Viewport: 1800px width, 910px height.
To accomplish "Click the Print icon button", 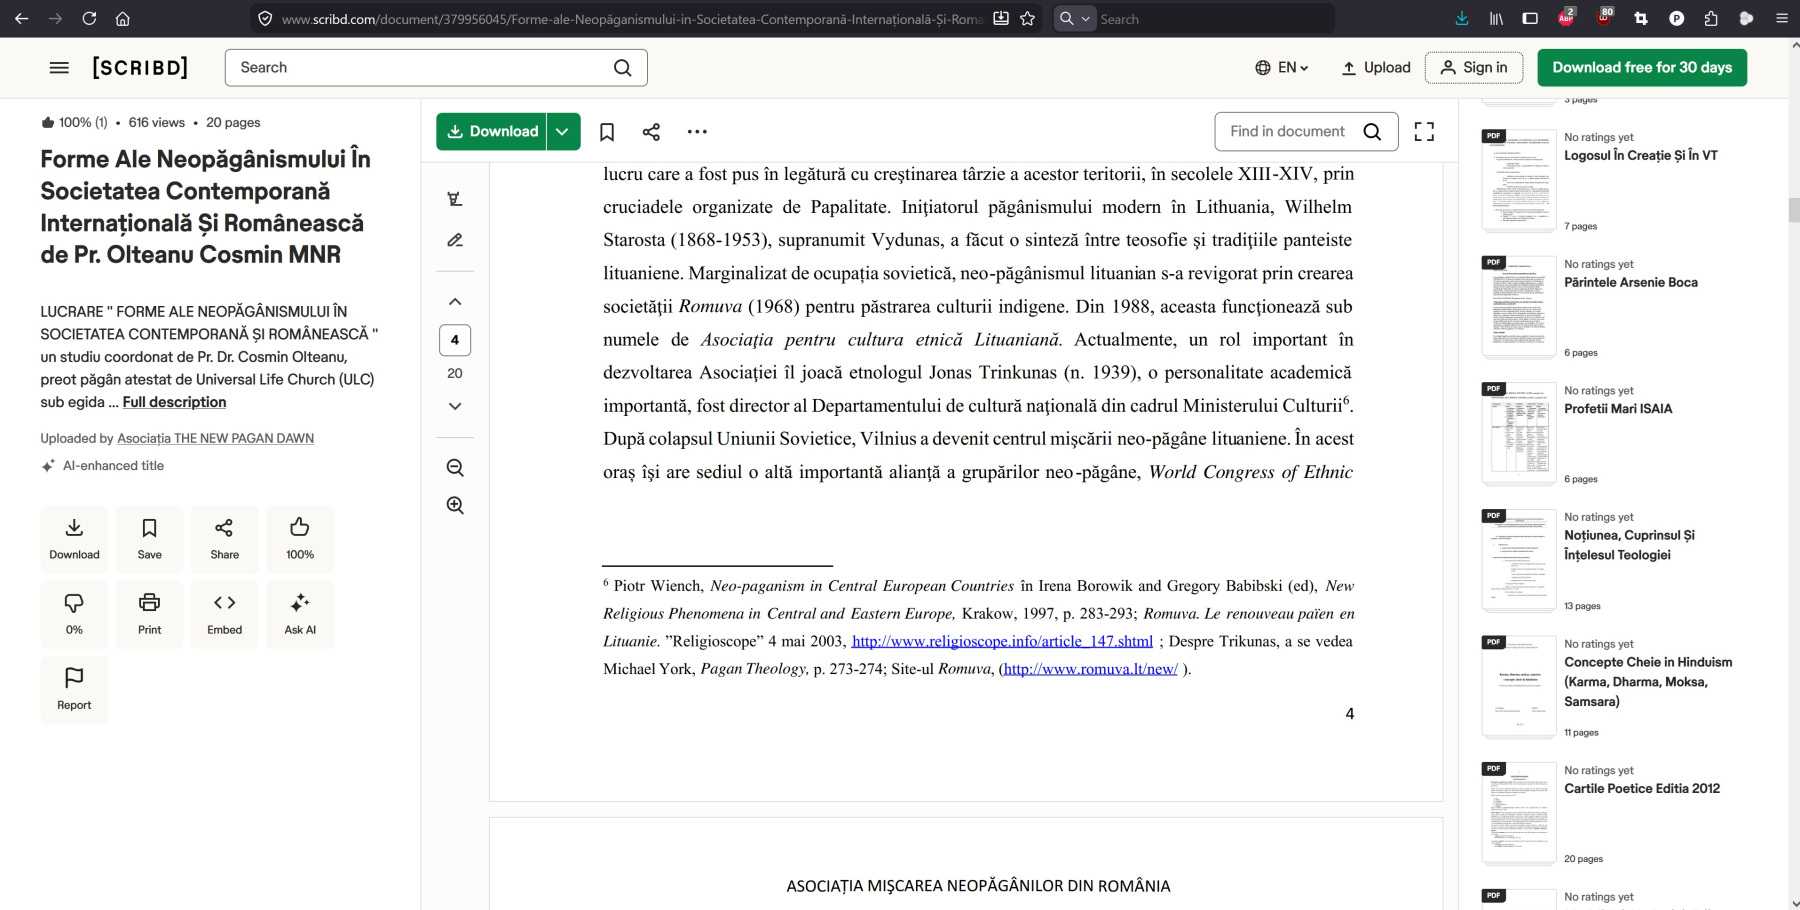I will (x=149, y=614).
